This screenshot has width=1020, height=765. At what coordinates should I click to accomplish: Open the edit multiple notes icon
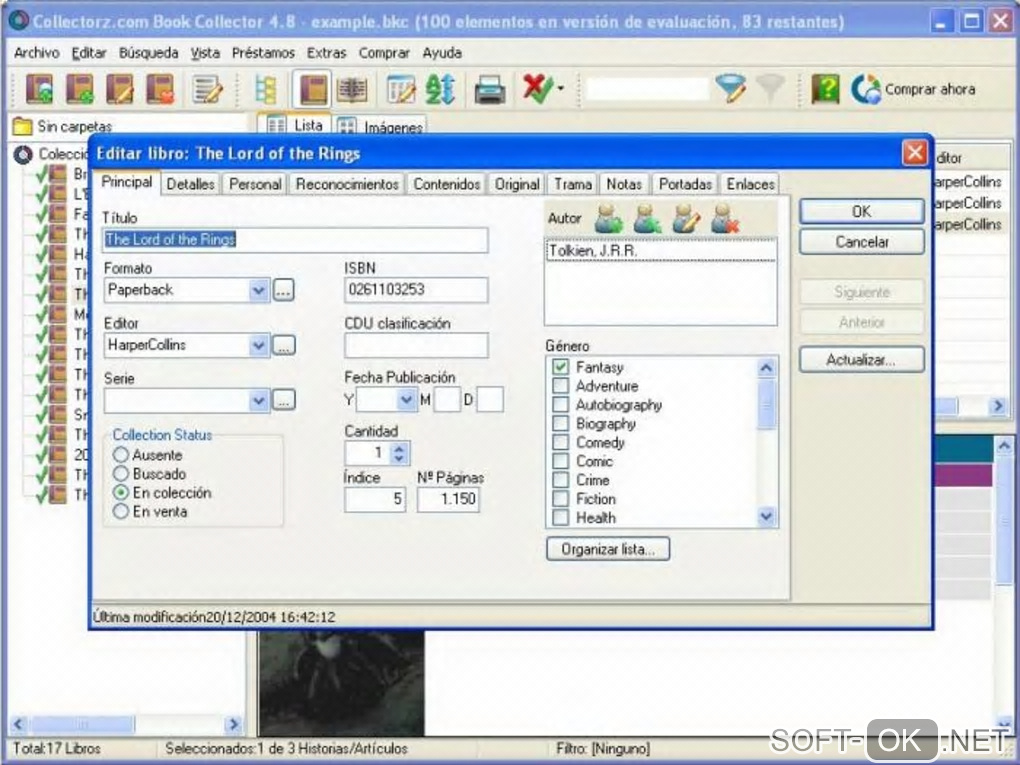208,89
